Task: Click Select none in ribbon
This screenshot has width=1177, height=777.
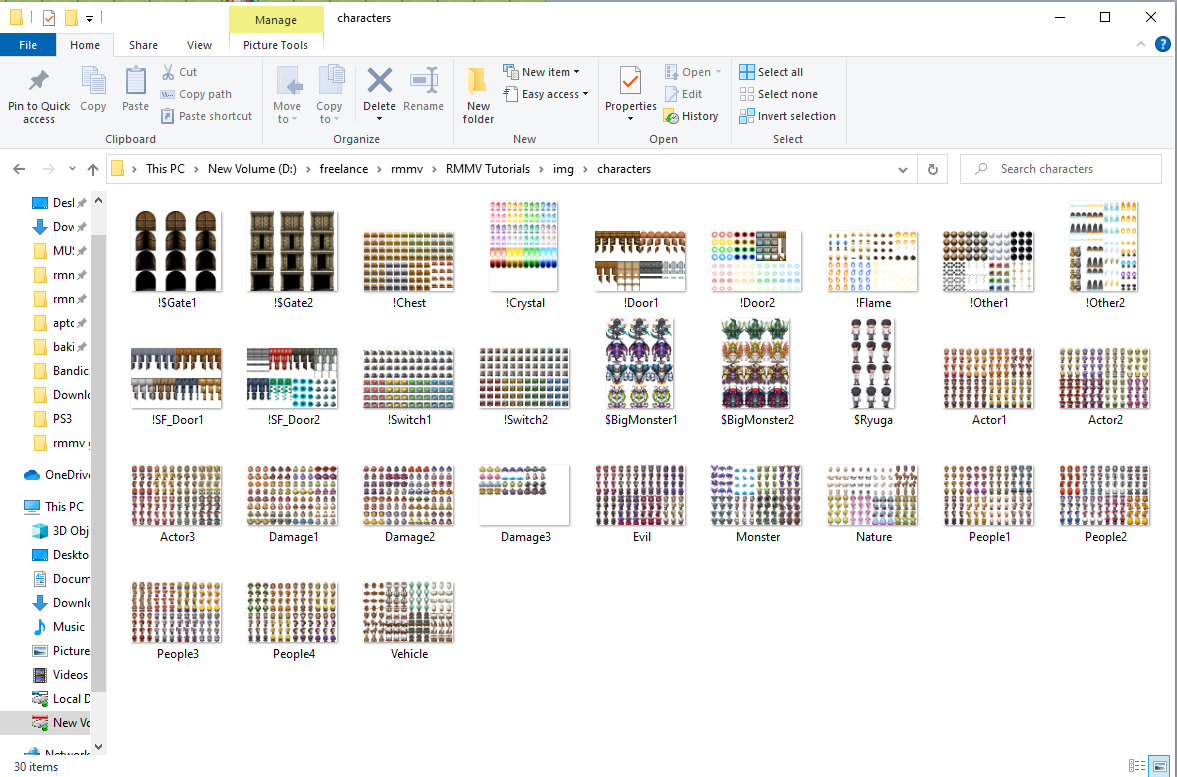Action: (x=778, y=94)
